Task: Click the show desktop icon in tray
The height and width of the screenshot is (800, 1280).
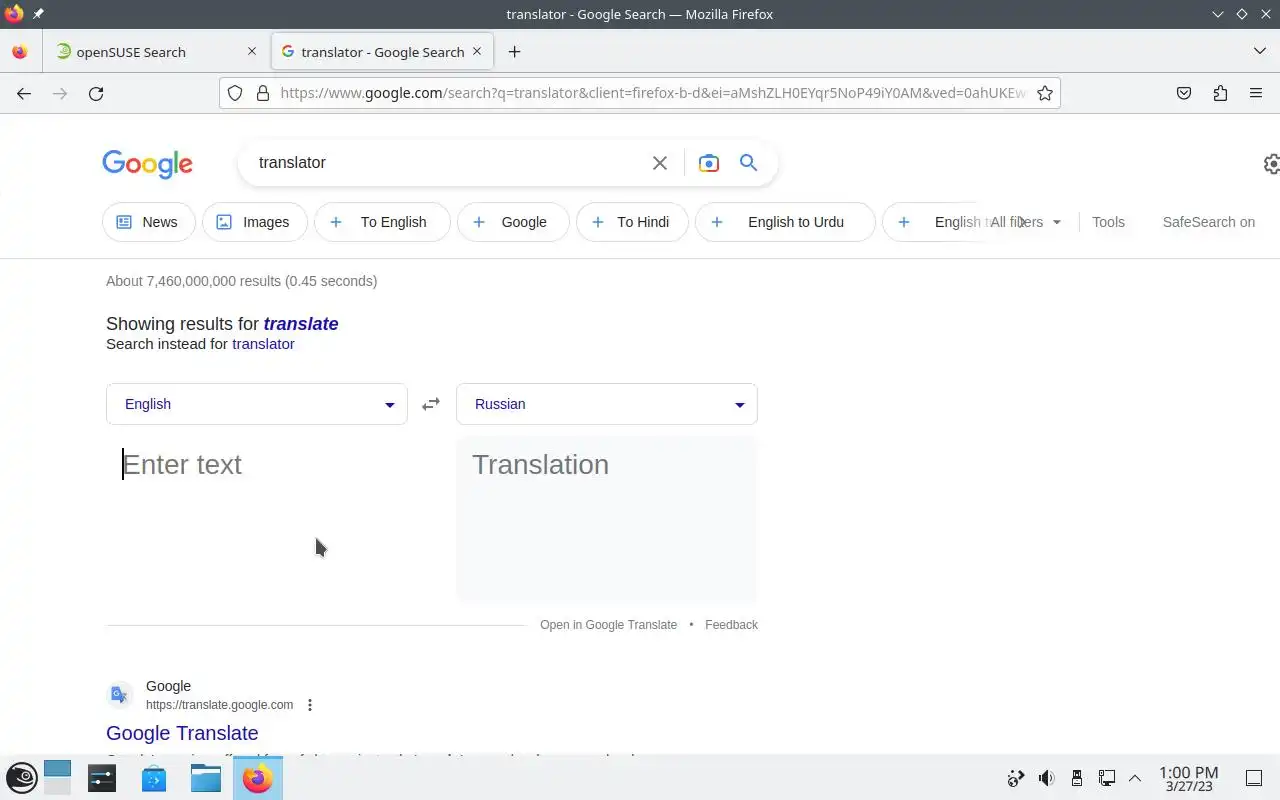Action: pyautogui.click(x=1254, y=778)
